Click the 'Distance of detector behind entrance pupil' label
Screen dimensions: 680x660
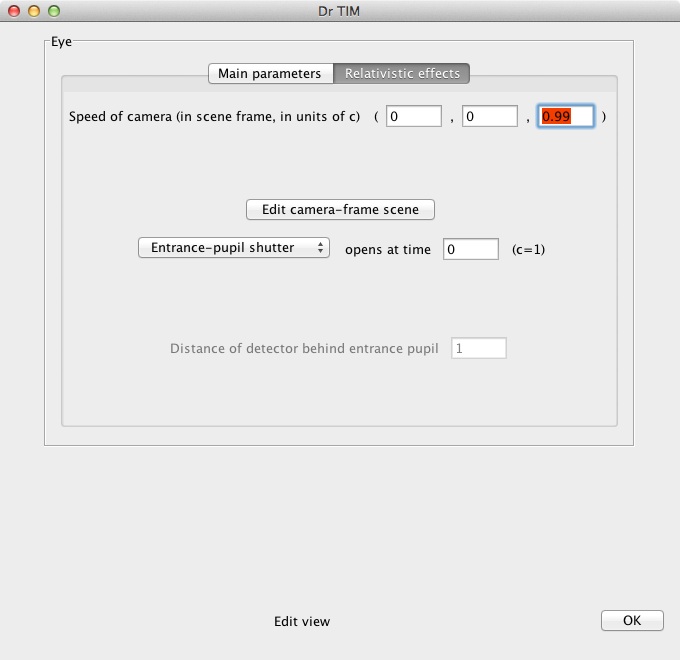click(304, 349)
